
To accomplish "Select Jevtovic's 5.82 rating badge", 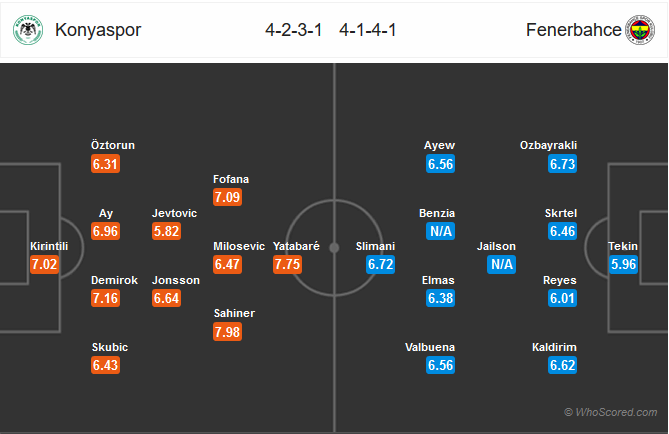I will click(166, 231).
